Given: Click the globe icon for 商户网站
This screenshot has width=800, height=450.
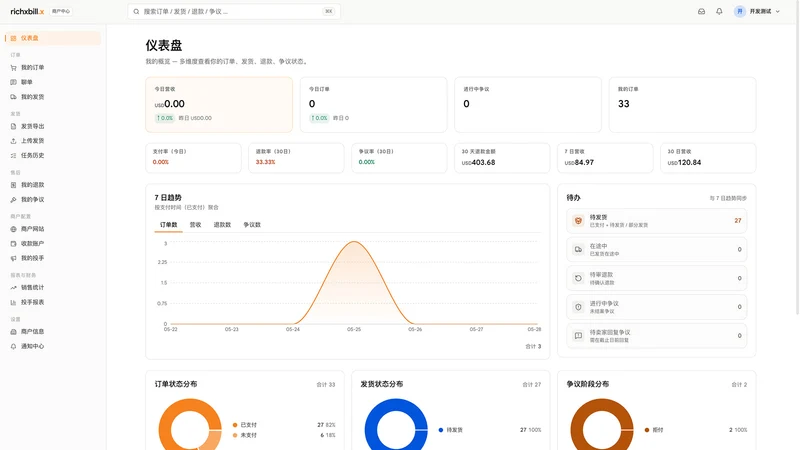Looking at the screenshot, I should point(13,229).
